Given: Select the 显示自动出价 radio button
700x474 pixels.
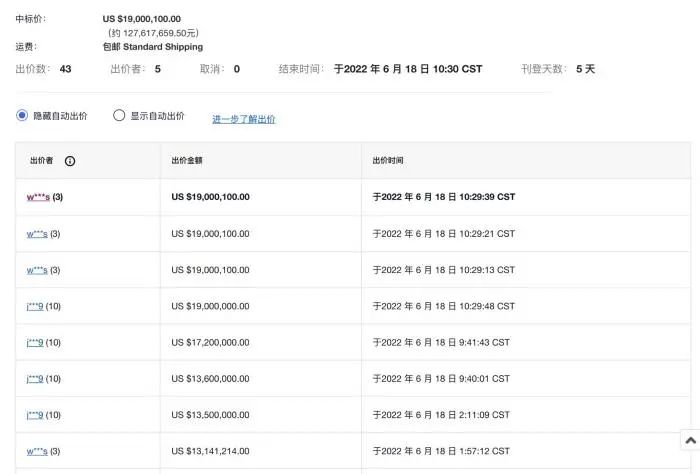Looking at the screenshot, I should (119, 115).
